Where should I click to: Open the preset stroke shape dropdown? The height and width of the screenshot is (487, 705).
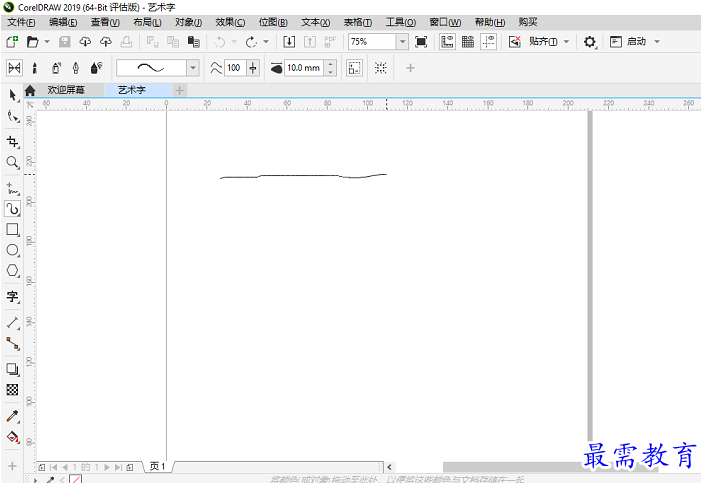click(193, 68)
